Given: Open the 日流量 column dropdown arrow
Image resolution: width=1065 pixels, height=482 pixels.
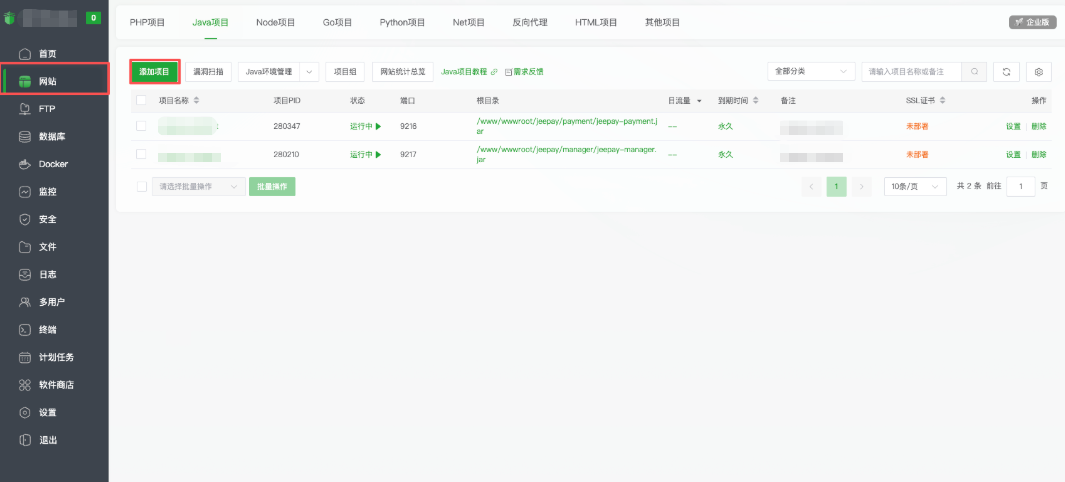Looking at the screenshot, I should point(699,101).
